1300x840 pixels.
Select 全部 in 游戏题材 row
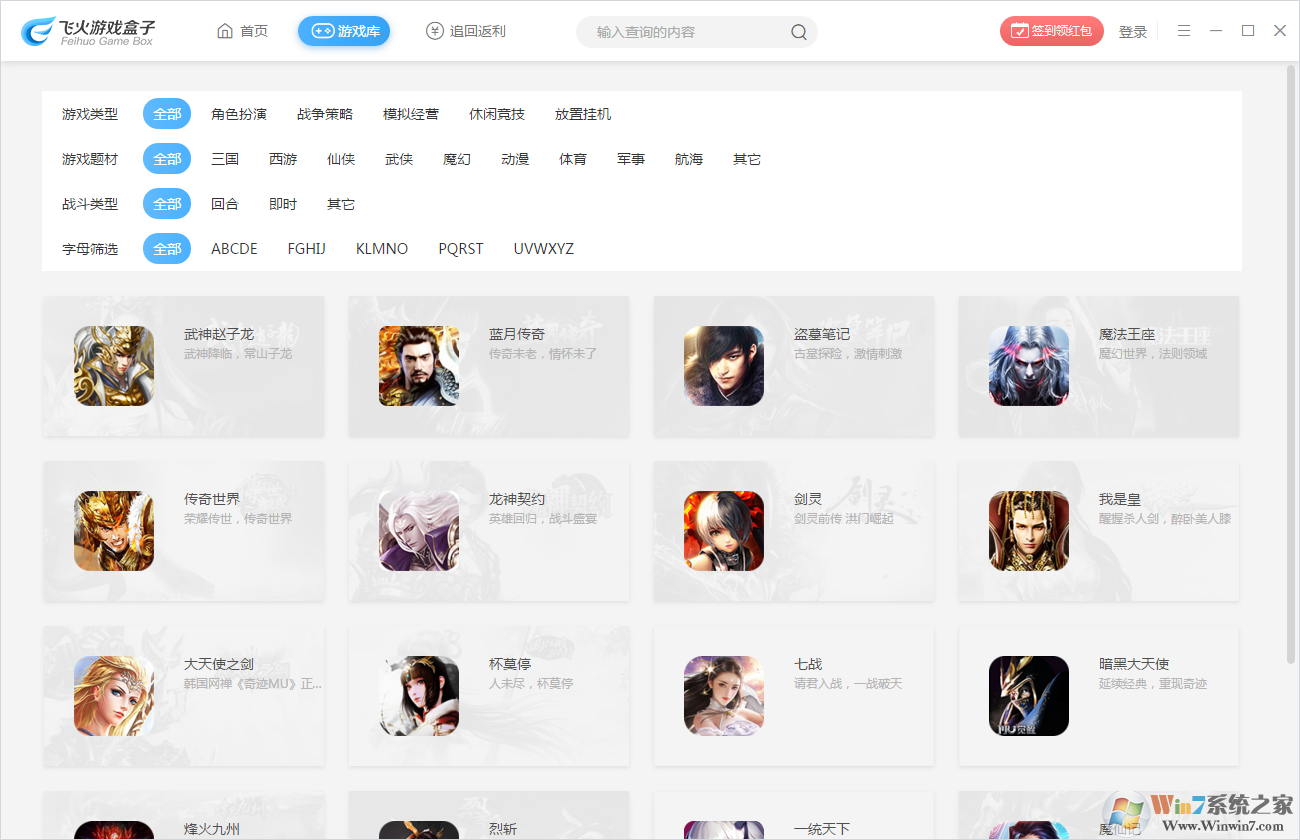point(167,159)
